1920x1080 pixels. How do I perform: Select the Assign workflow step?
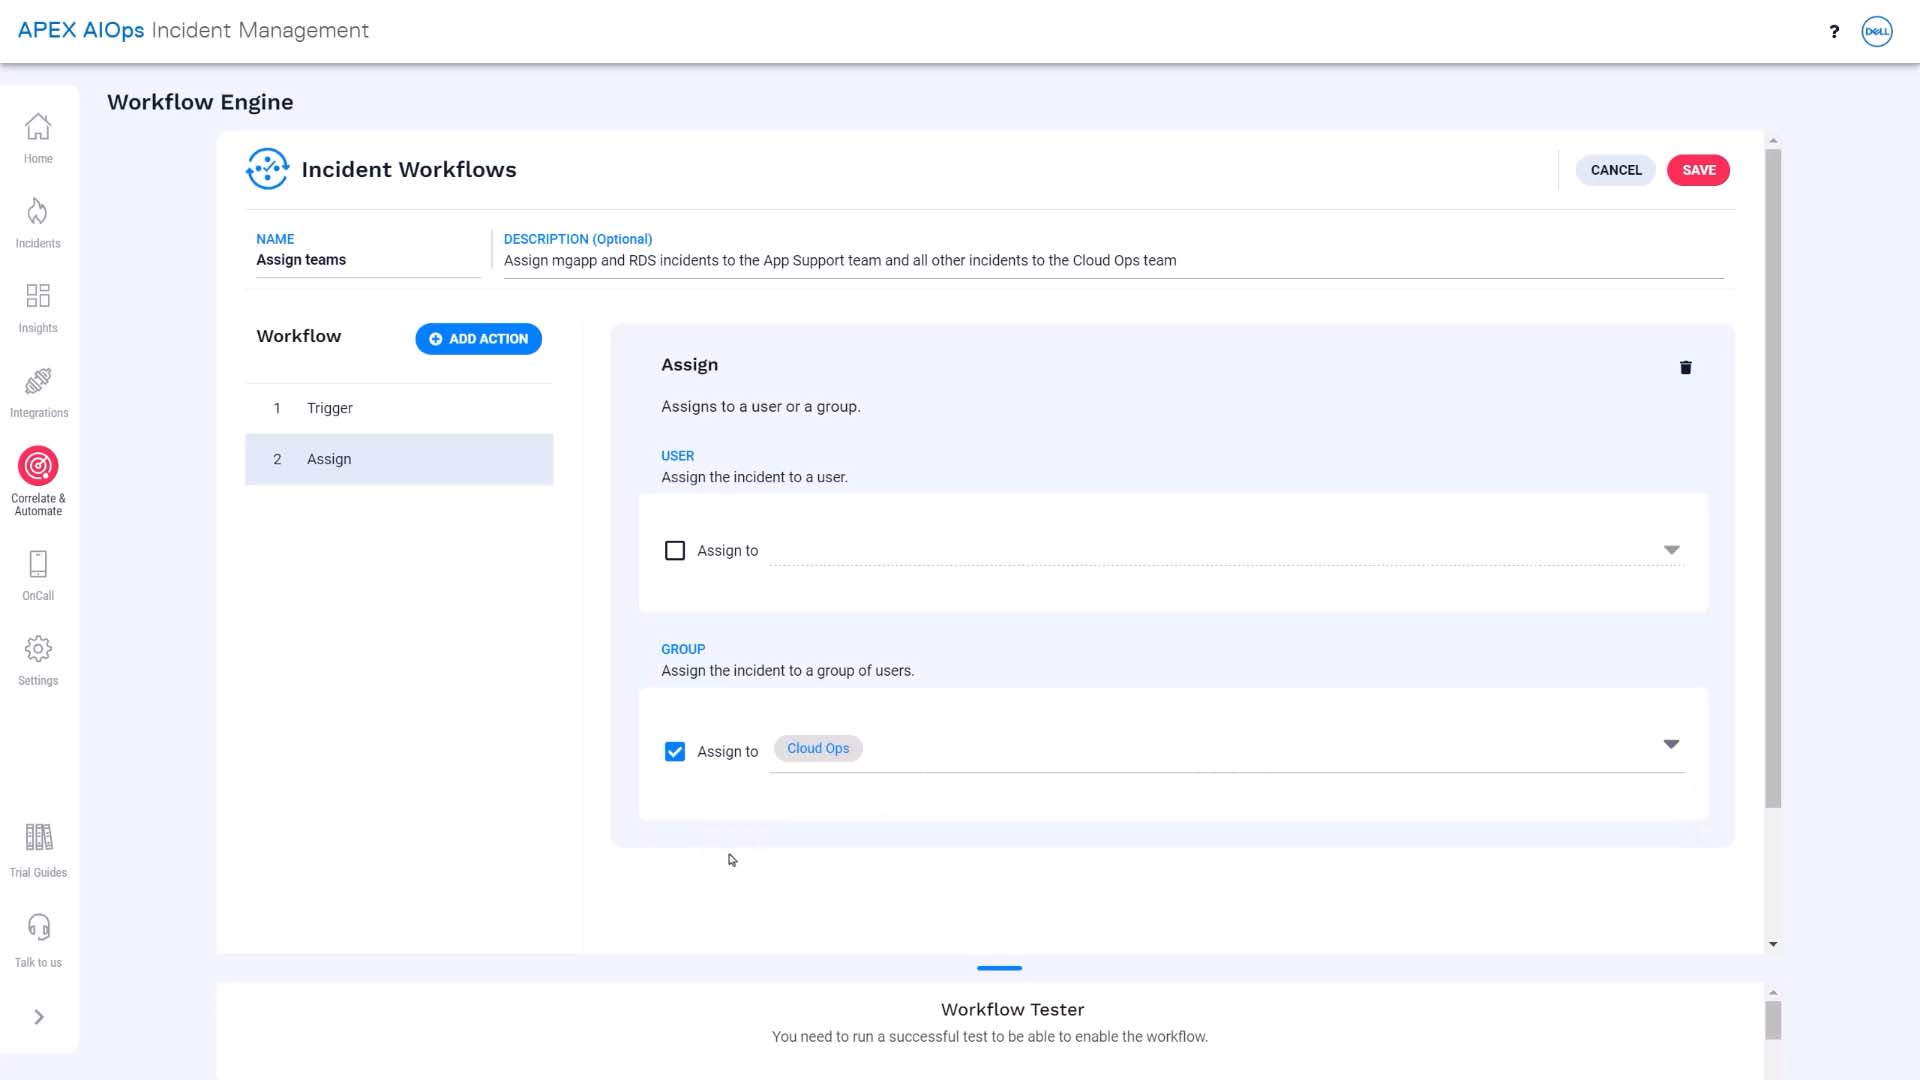coord(399,459)
